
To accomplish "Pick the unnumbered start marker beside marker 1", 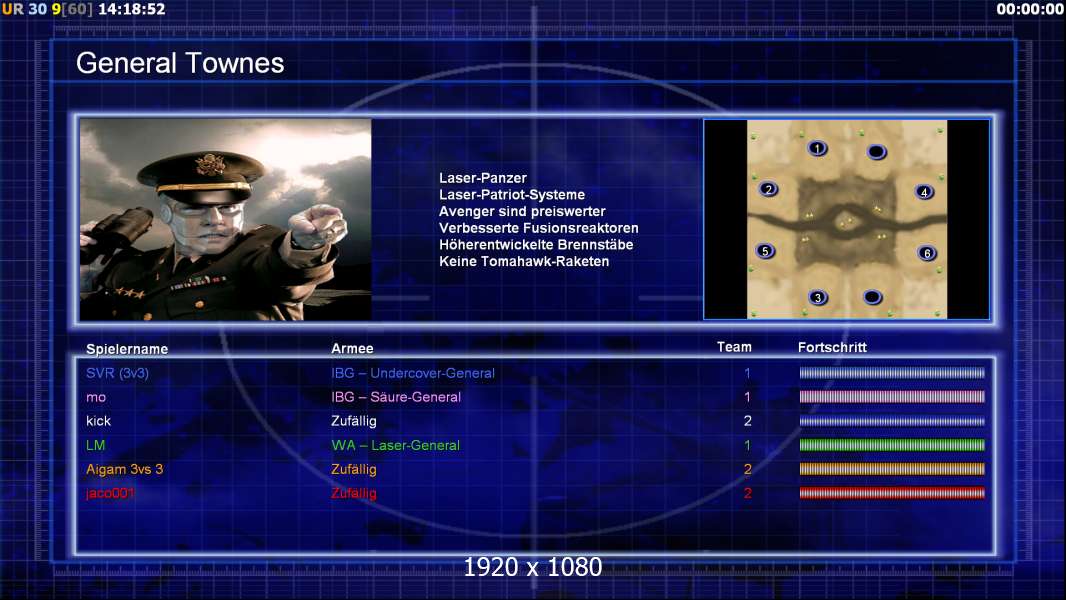I will coord(876,152).
